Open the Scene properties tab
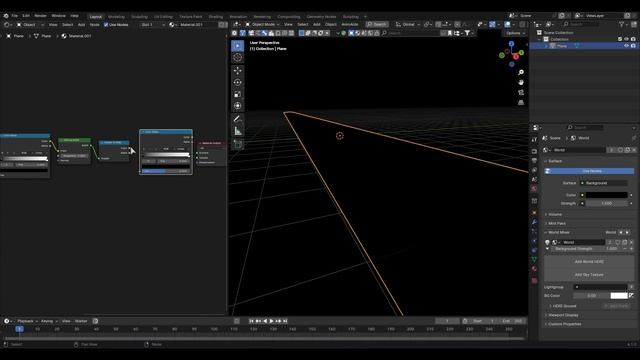The height and width of the screenshot is (360, 640). tap(534, 180)
